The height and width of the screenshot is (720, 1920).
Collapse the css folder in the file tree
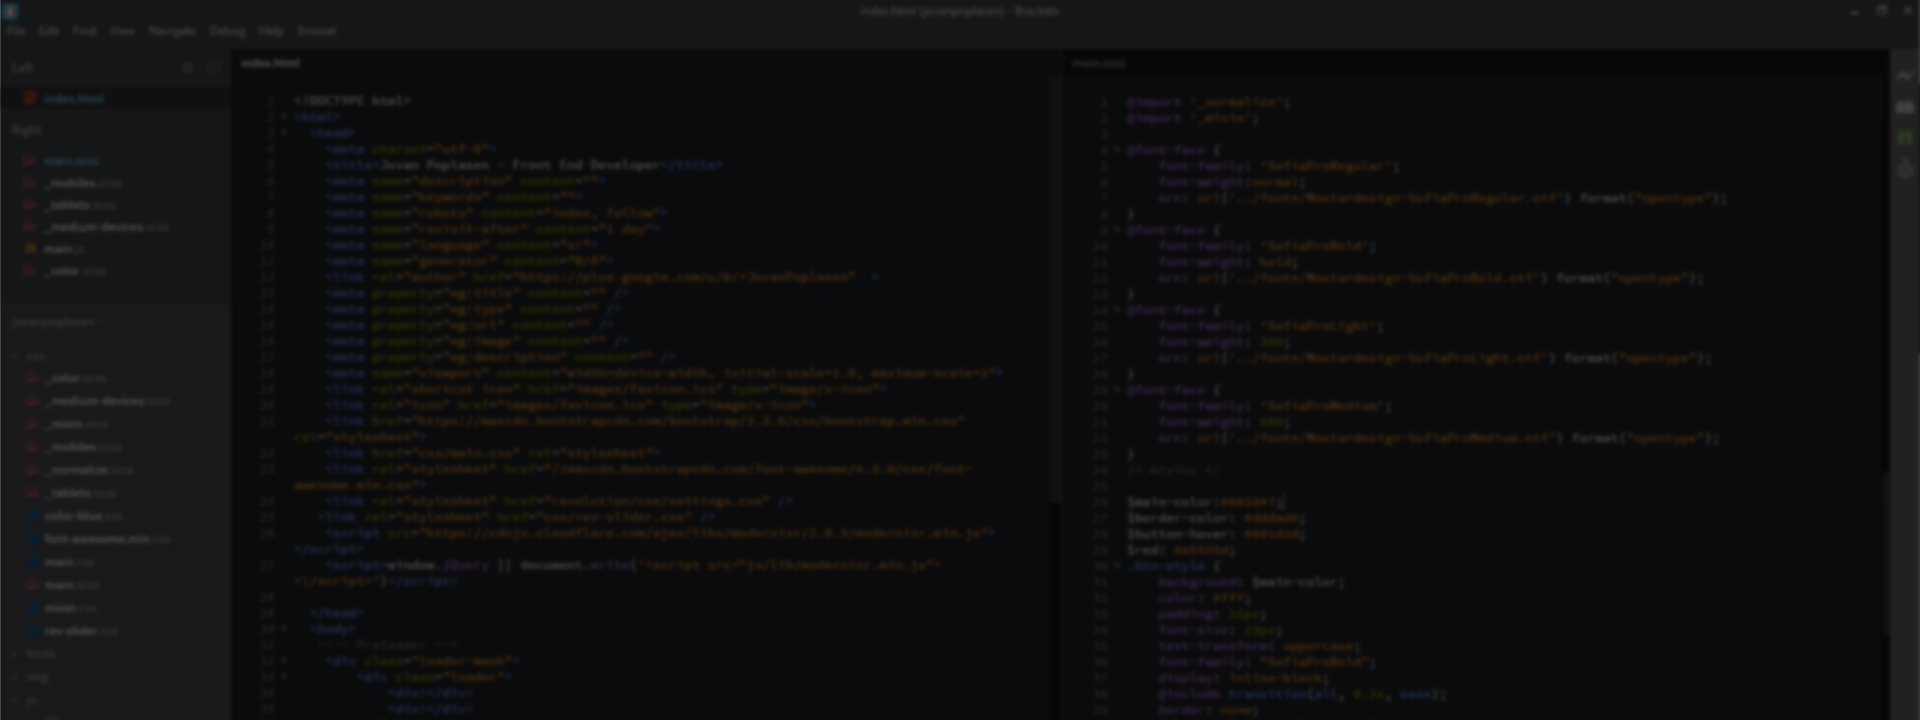[17, 356]
